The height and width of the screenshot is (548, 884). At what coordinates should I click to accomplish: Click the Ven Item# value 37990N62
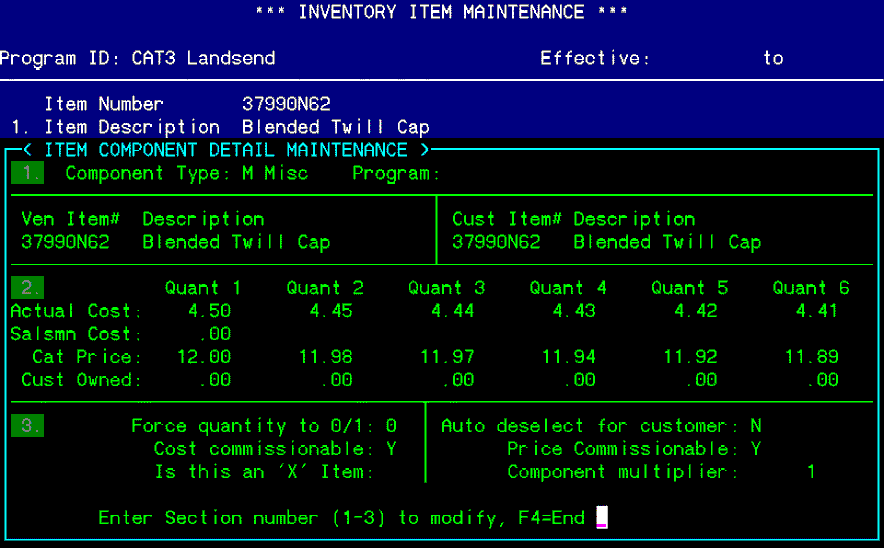[65, 242]
